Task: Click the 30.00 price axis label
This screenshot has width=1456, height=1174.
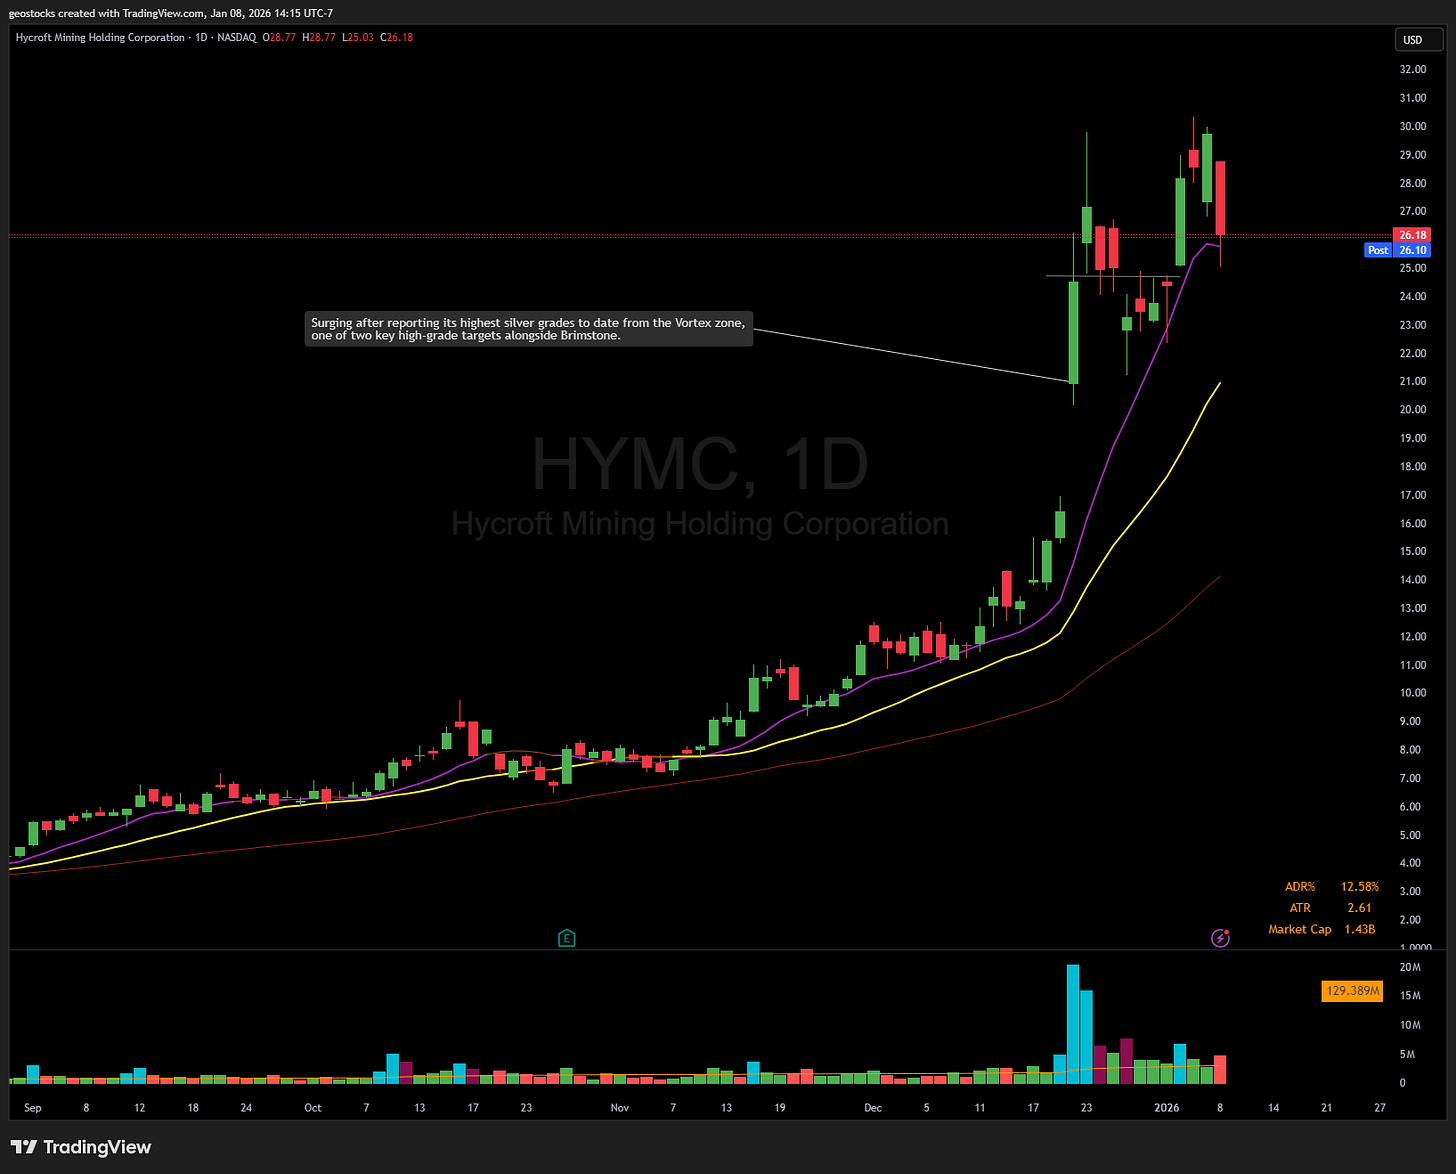Action: pyautogui.click(x=1413, y=126)
